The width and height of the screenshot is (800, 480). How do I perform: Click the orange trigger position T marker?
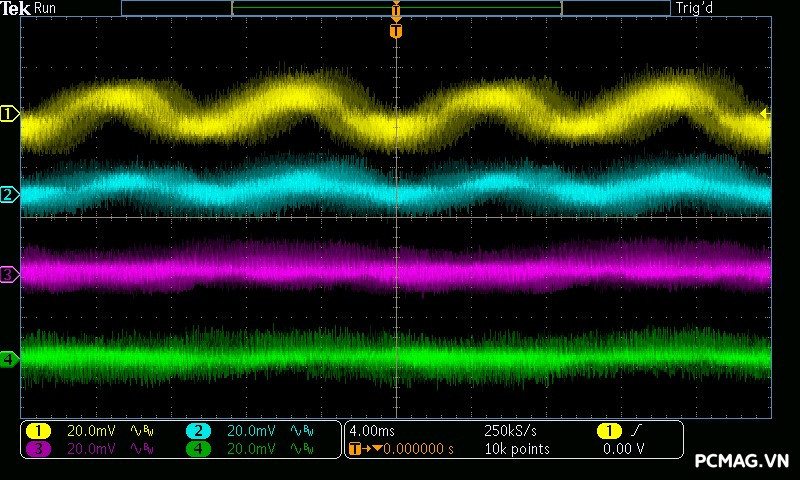pos(396,31)
